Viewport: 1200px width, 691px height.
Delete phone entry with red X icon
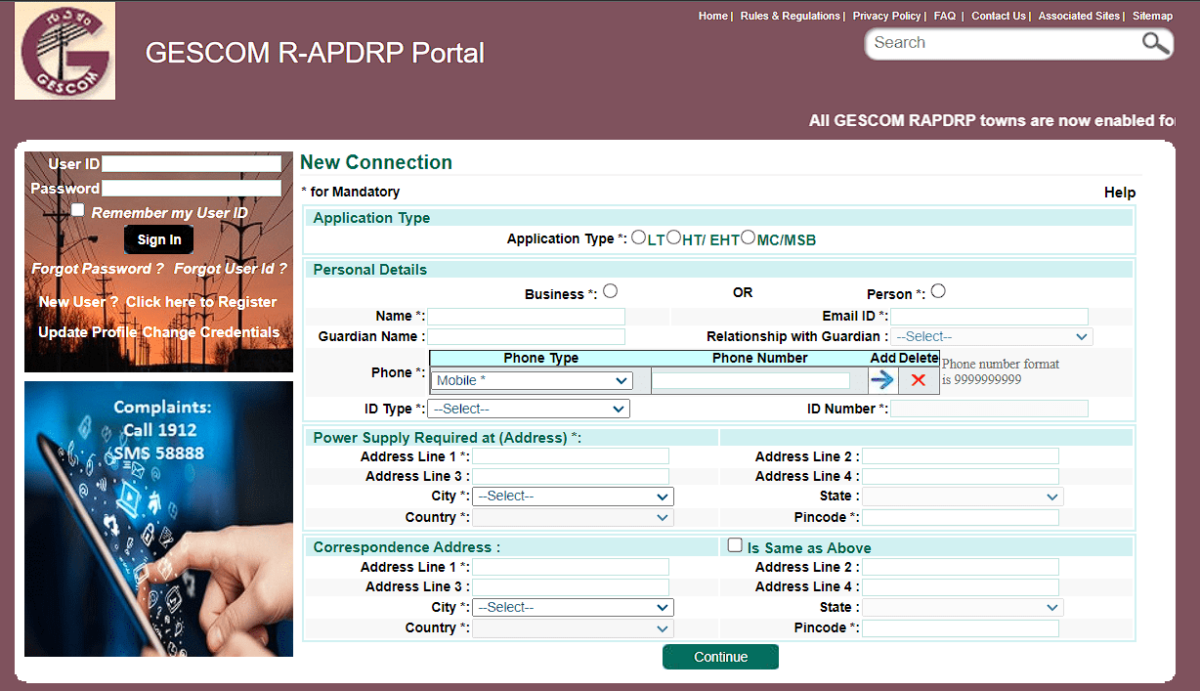click(x=918, y=380)
